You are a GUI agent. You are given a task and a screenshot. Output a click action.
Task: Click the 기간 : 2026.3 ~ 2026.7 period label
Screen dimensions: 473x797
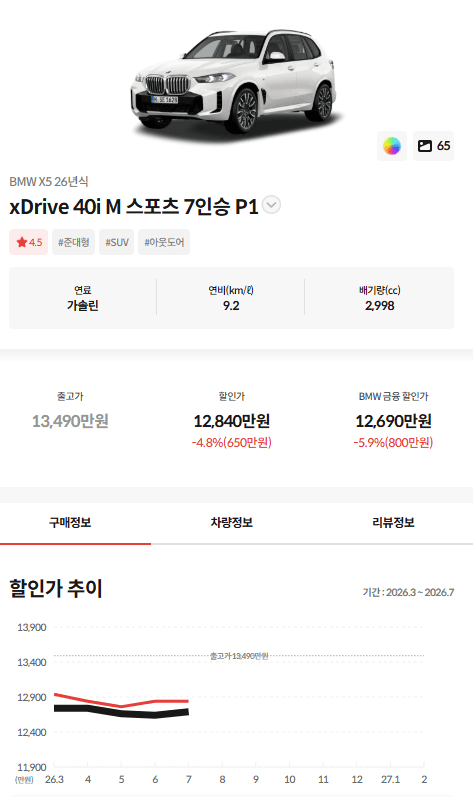click(408, 593)
